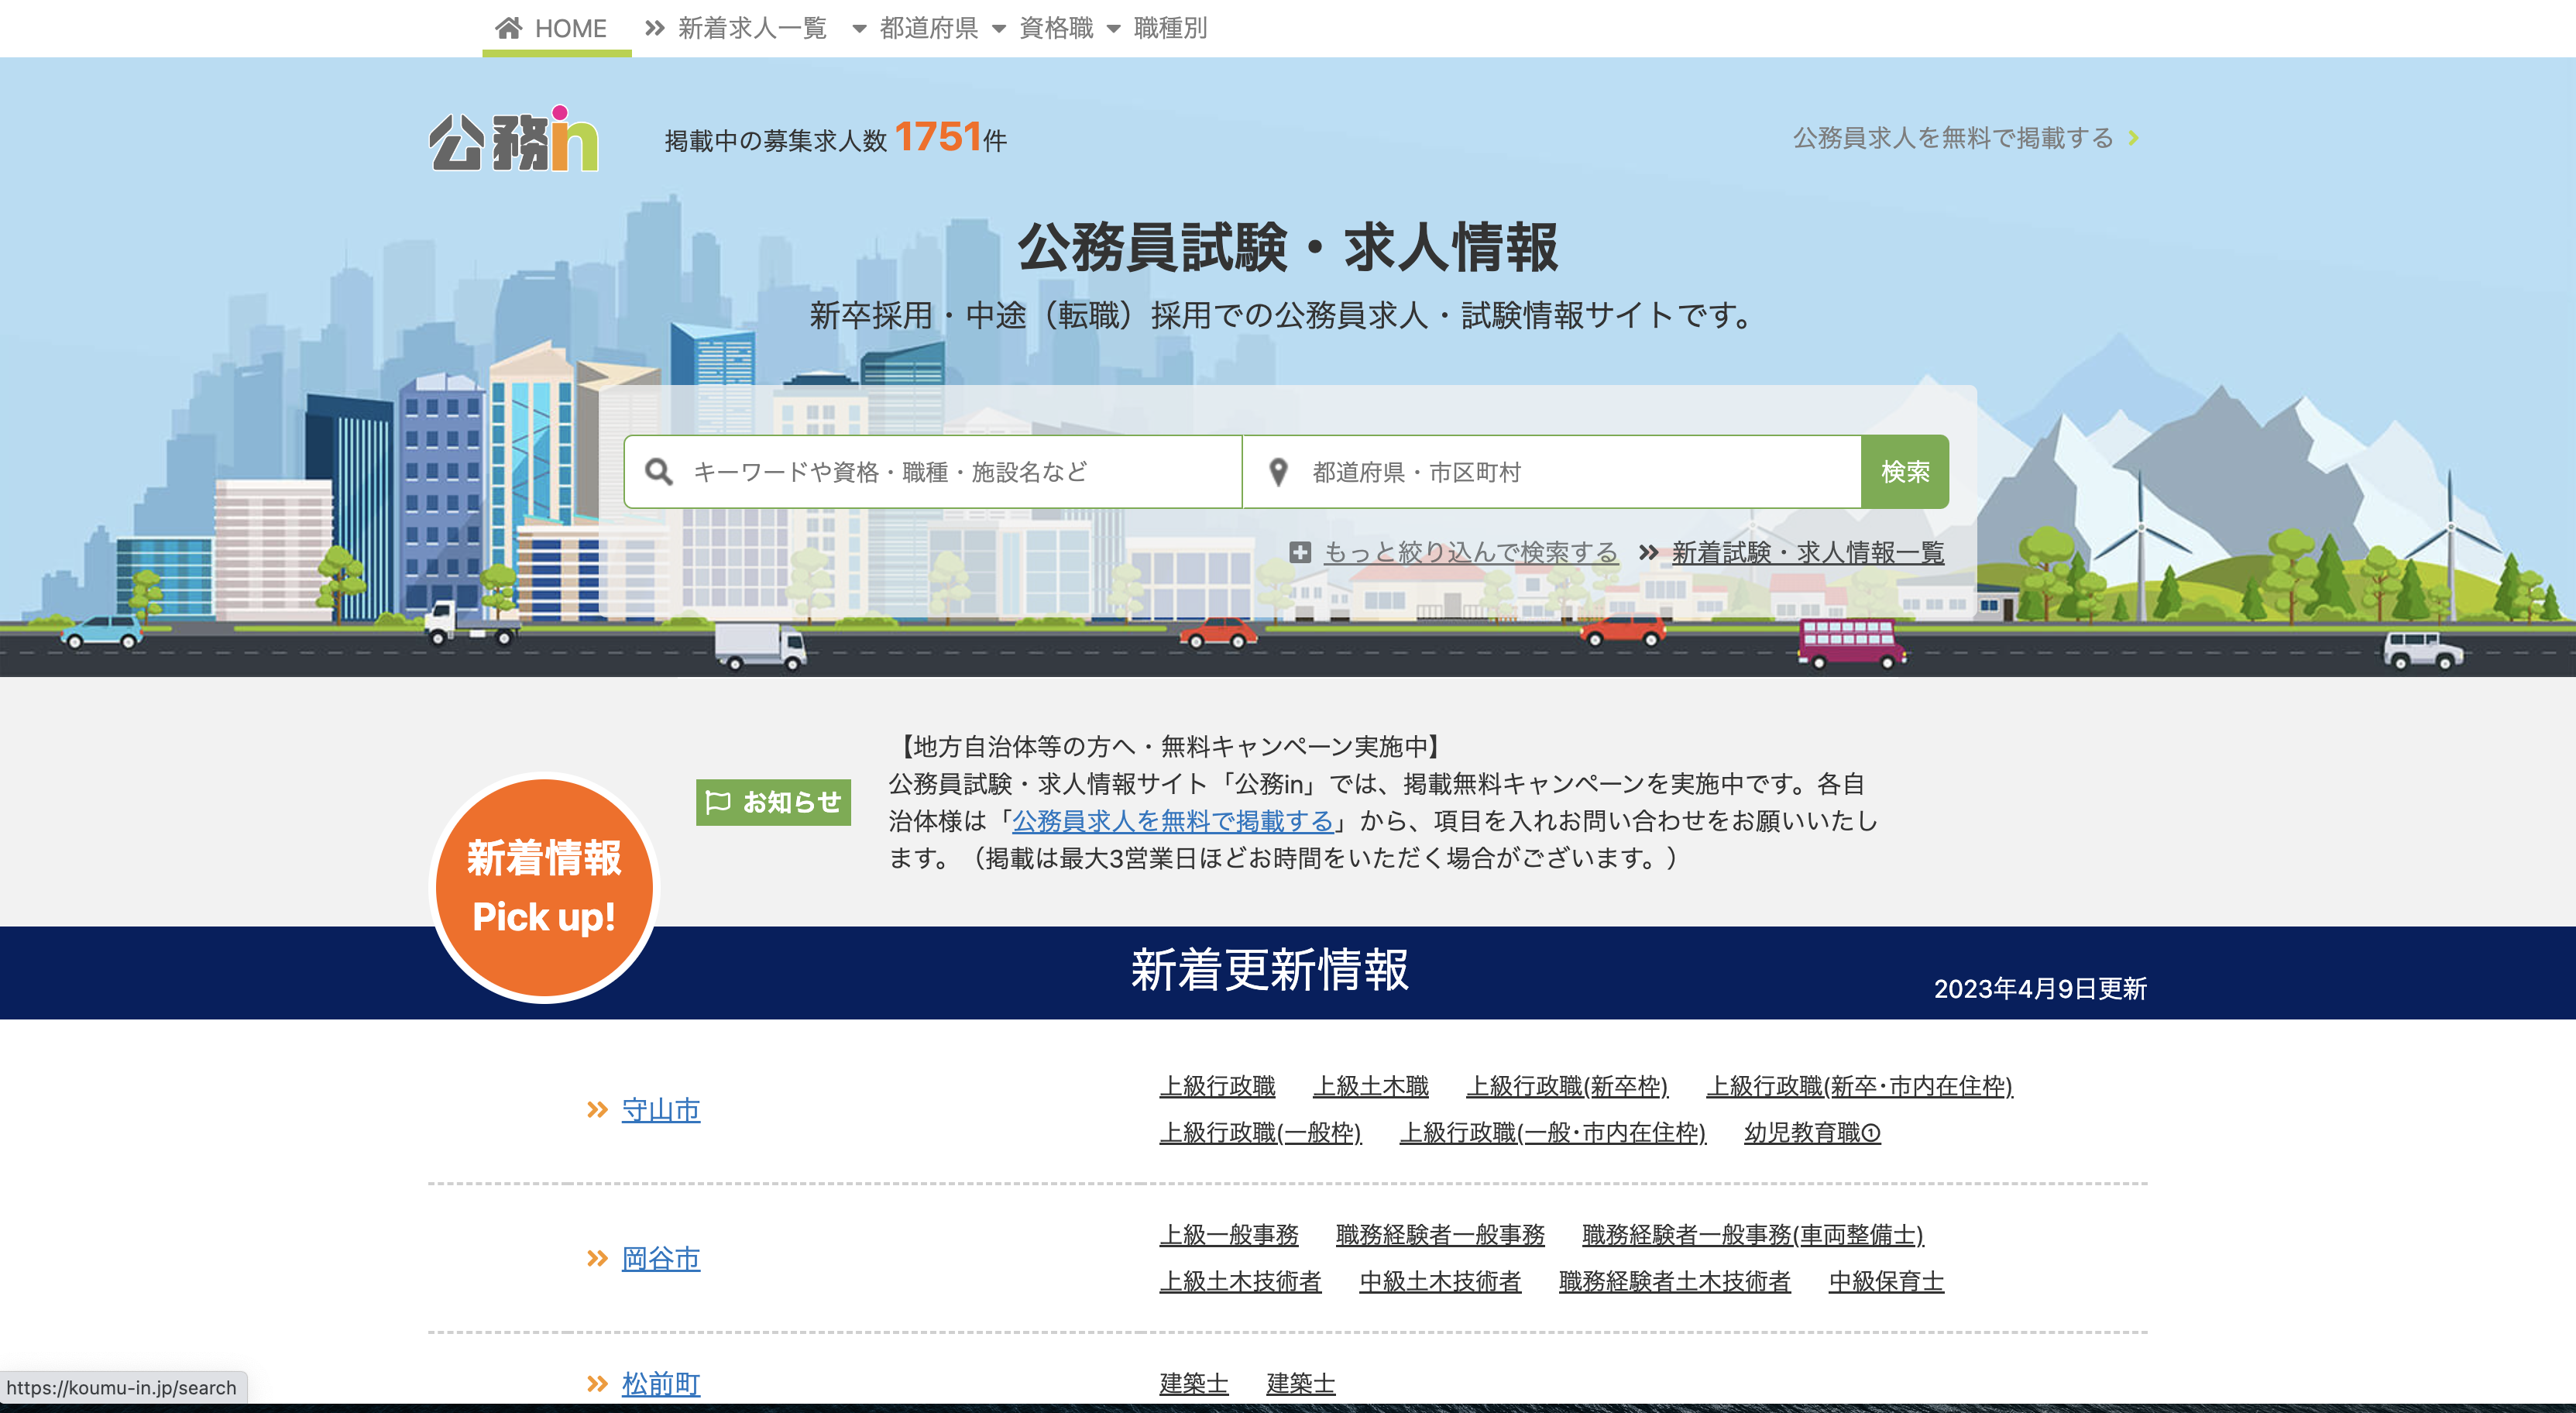
Task: Open the 新着求人一覧 menu item
Action: click(x=751, y=28)
